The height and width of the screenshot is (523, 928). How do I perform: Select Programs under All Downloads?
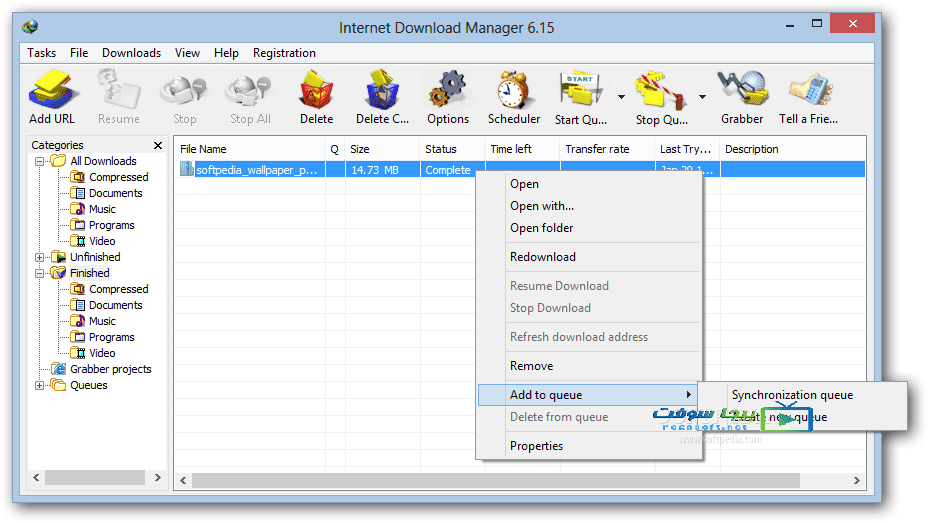point(111,225)
